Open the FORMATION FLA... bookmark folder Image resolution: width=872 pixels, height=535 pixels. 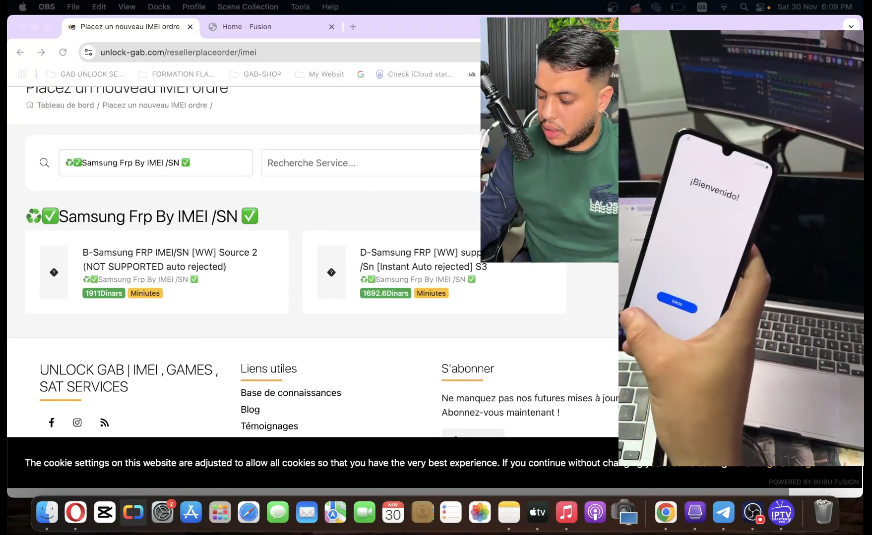pyautogui.click(x=176, y=74)
